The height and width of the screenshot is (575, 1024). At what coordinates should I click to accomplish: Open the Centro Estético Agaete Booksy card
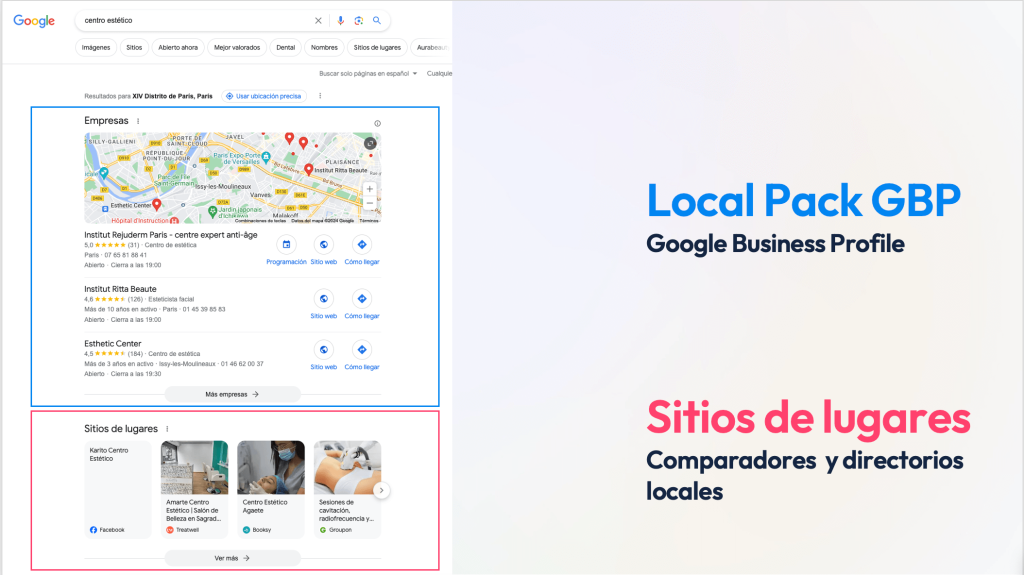tap(271, 489)
